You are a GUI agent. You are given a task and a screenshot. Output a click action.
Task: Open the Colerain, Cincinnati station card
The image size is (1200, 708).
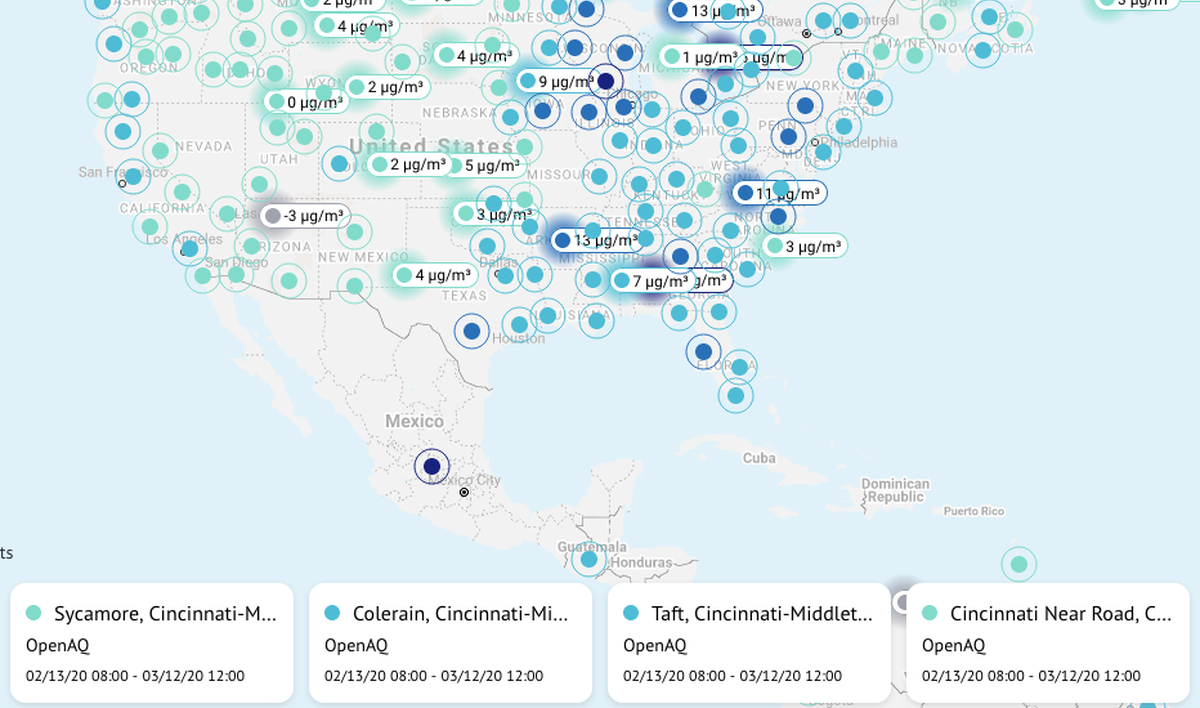pyautogui.click(x=450, y=643)
